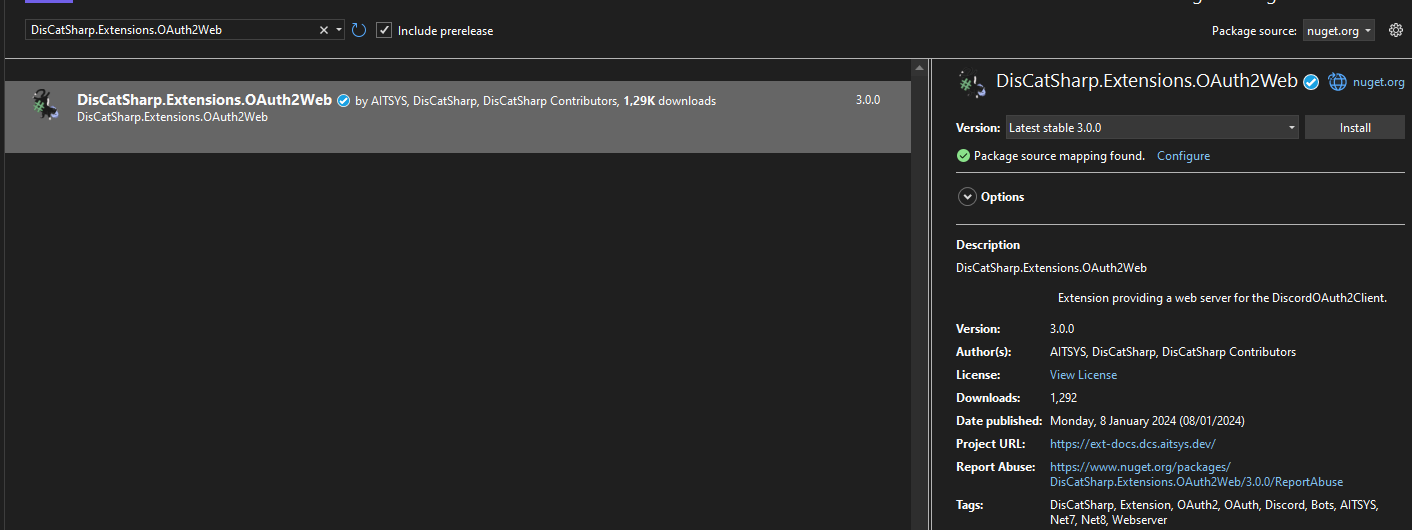Open the Package source dropdown

(x=1339, y=31)
